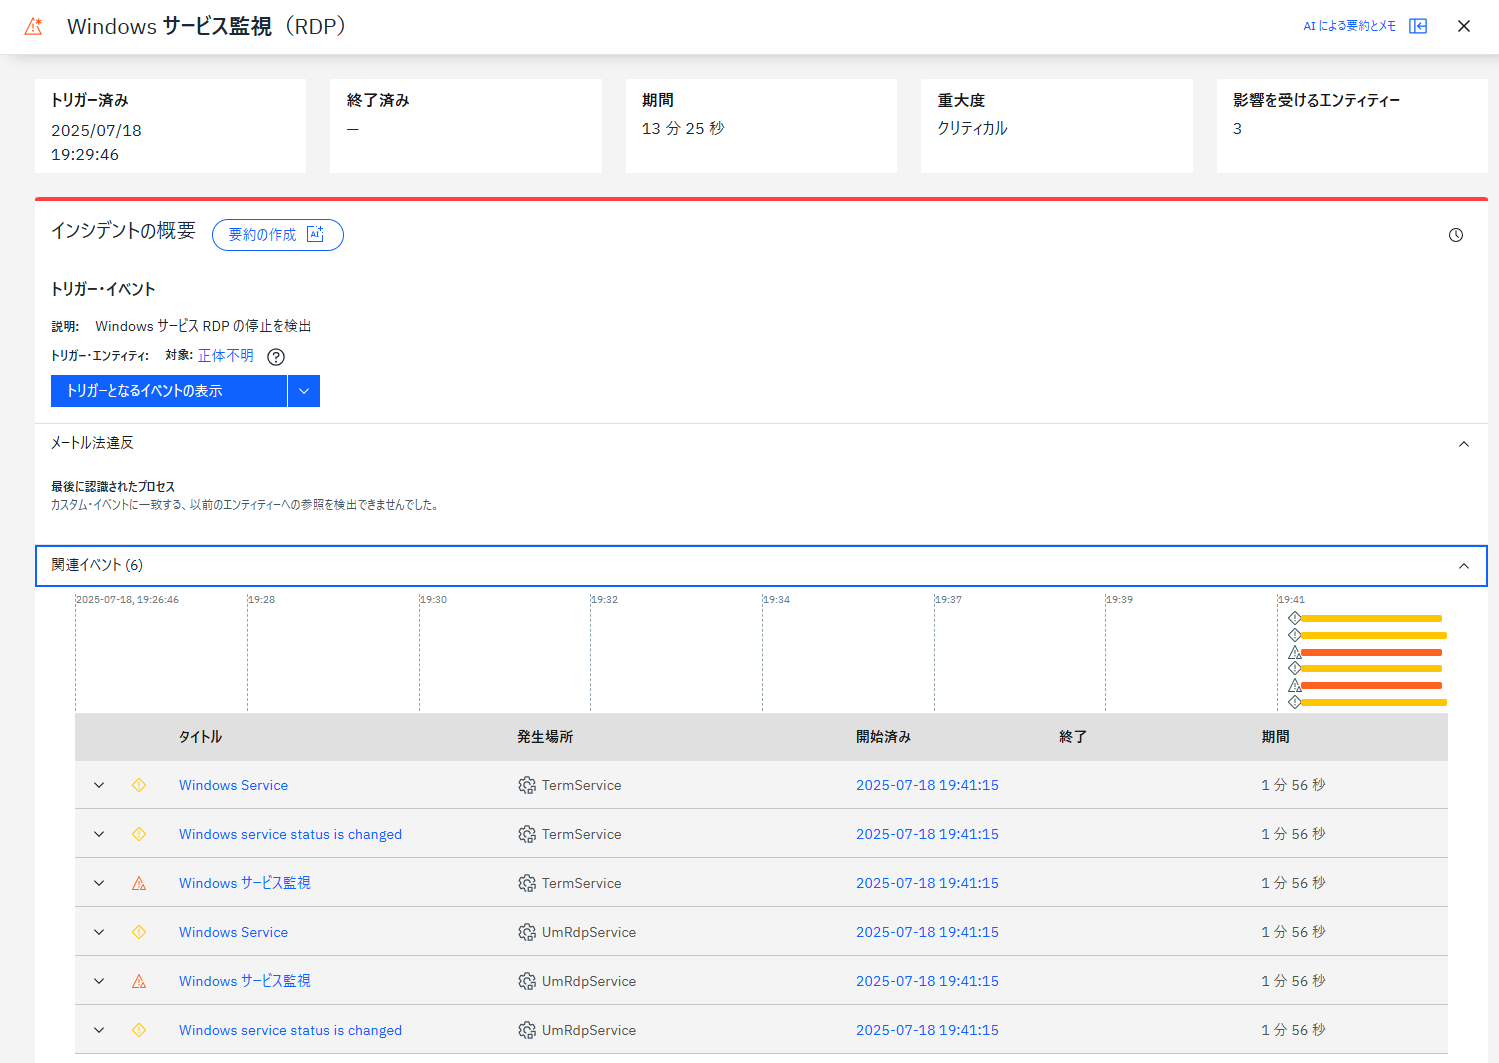Image resolution: width=1499 pixels, height=1063 pixels.
Task: Click the incident warning icon beside the title
Action: coord(33,27)
